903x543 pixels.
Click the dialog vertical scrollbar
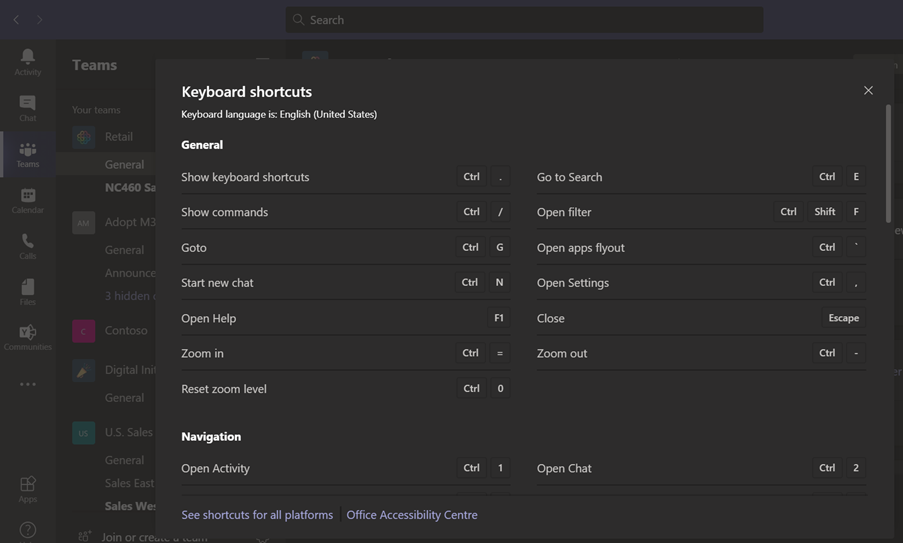pos(889,163)
